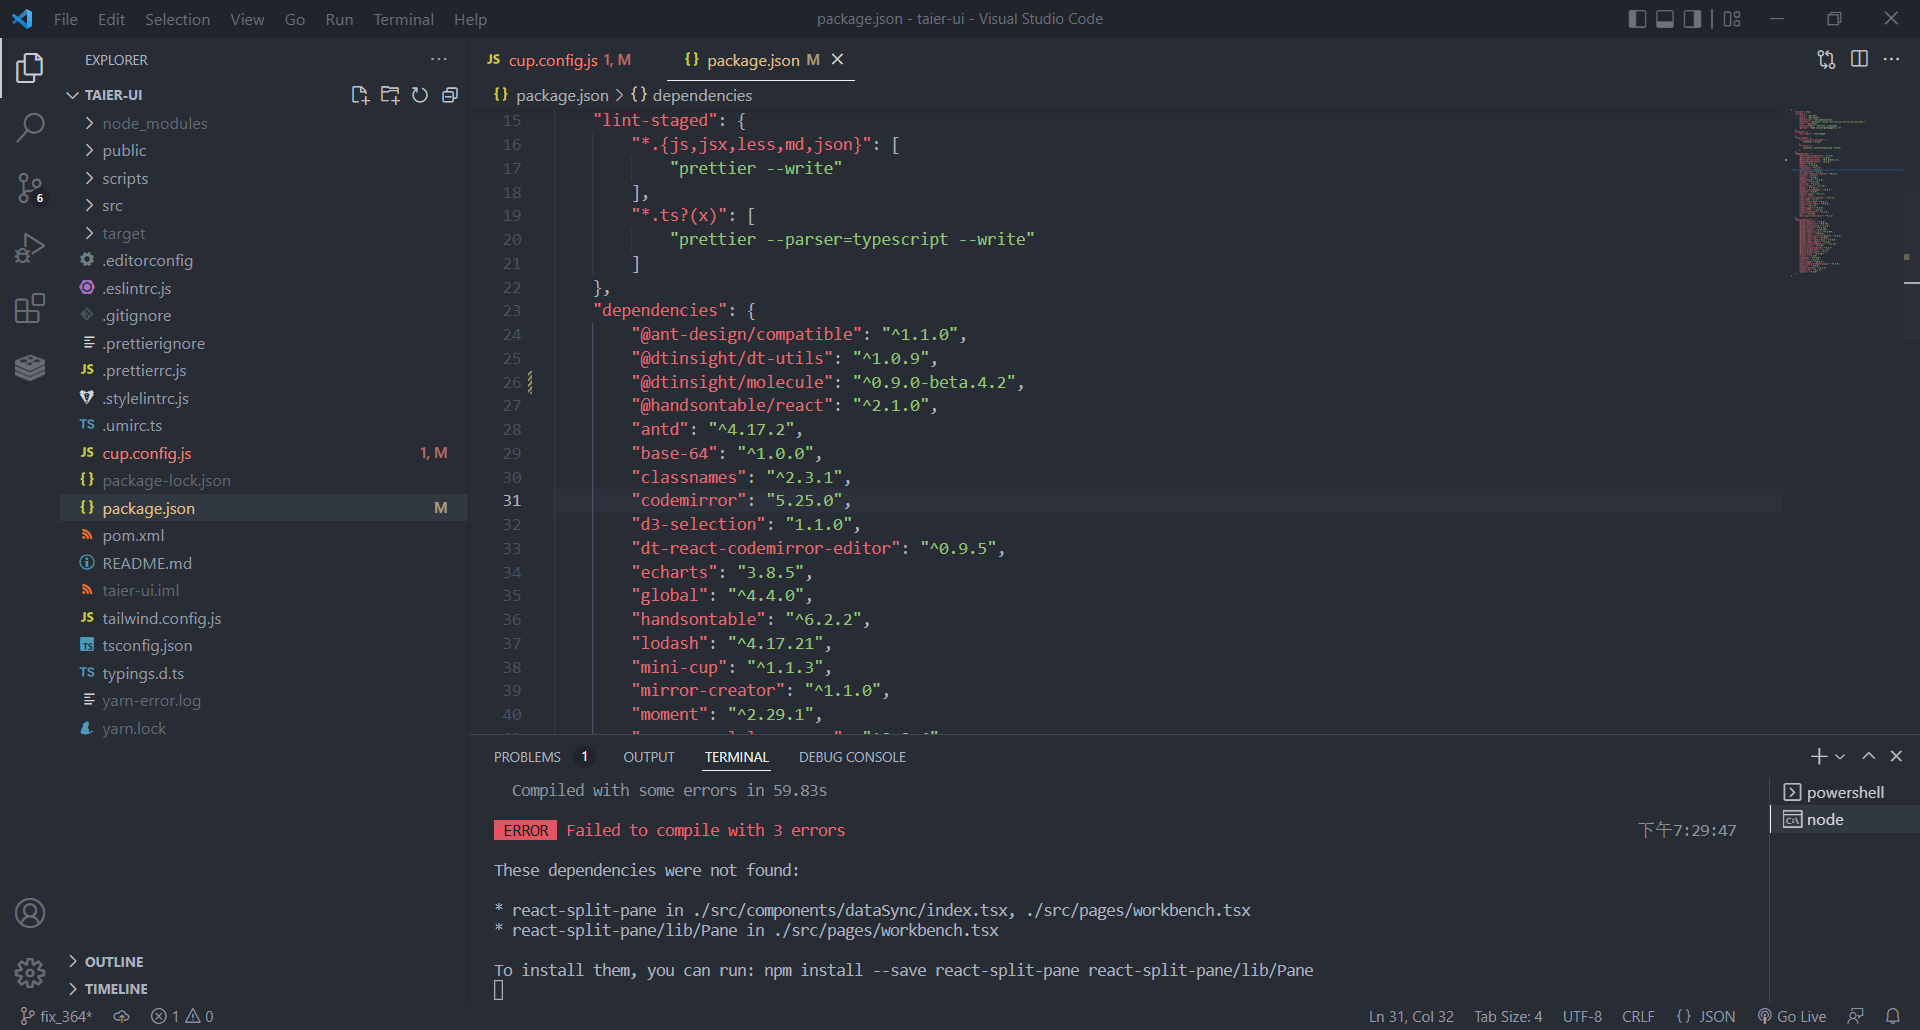Toggle the bottom Panel visibility
Image resolution: width=1920 pixels, height=1030 pixels.
(1664, 18)
